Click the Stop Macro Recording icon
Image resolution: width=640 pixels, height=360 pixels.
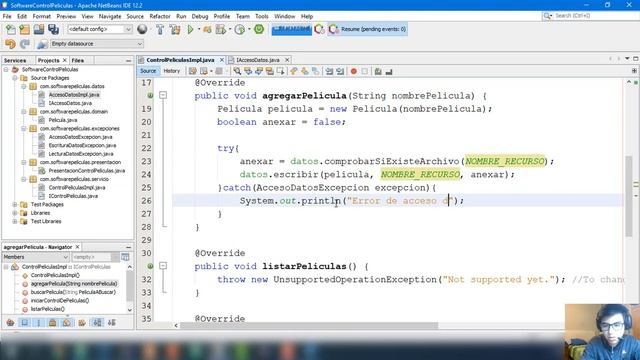tap(364, 71)
